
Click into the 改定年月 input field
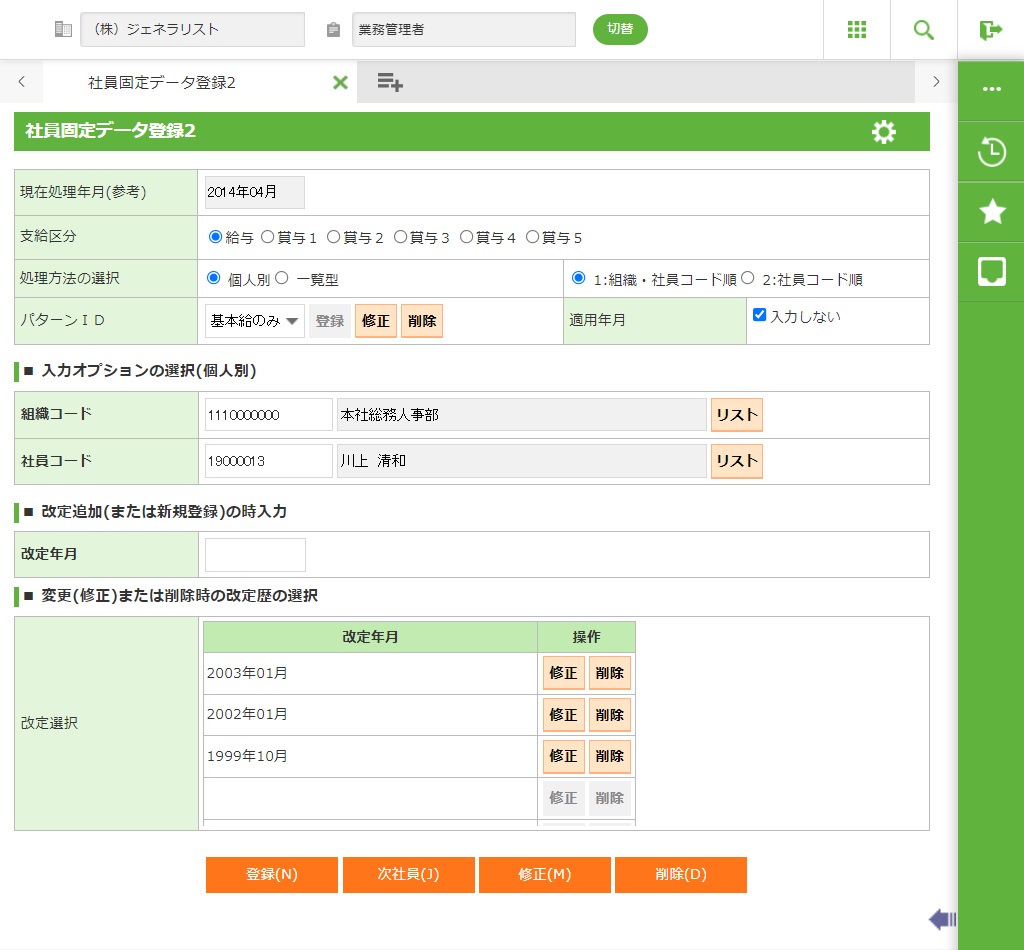[255, 555]
